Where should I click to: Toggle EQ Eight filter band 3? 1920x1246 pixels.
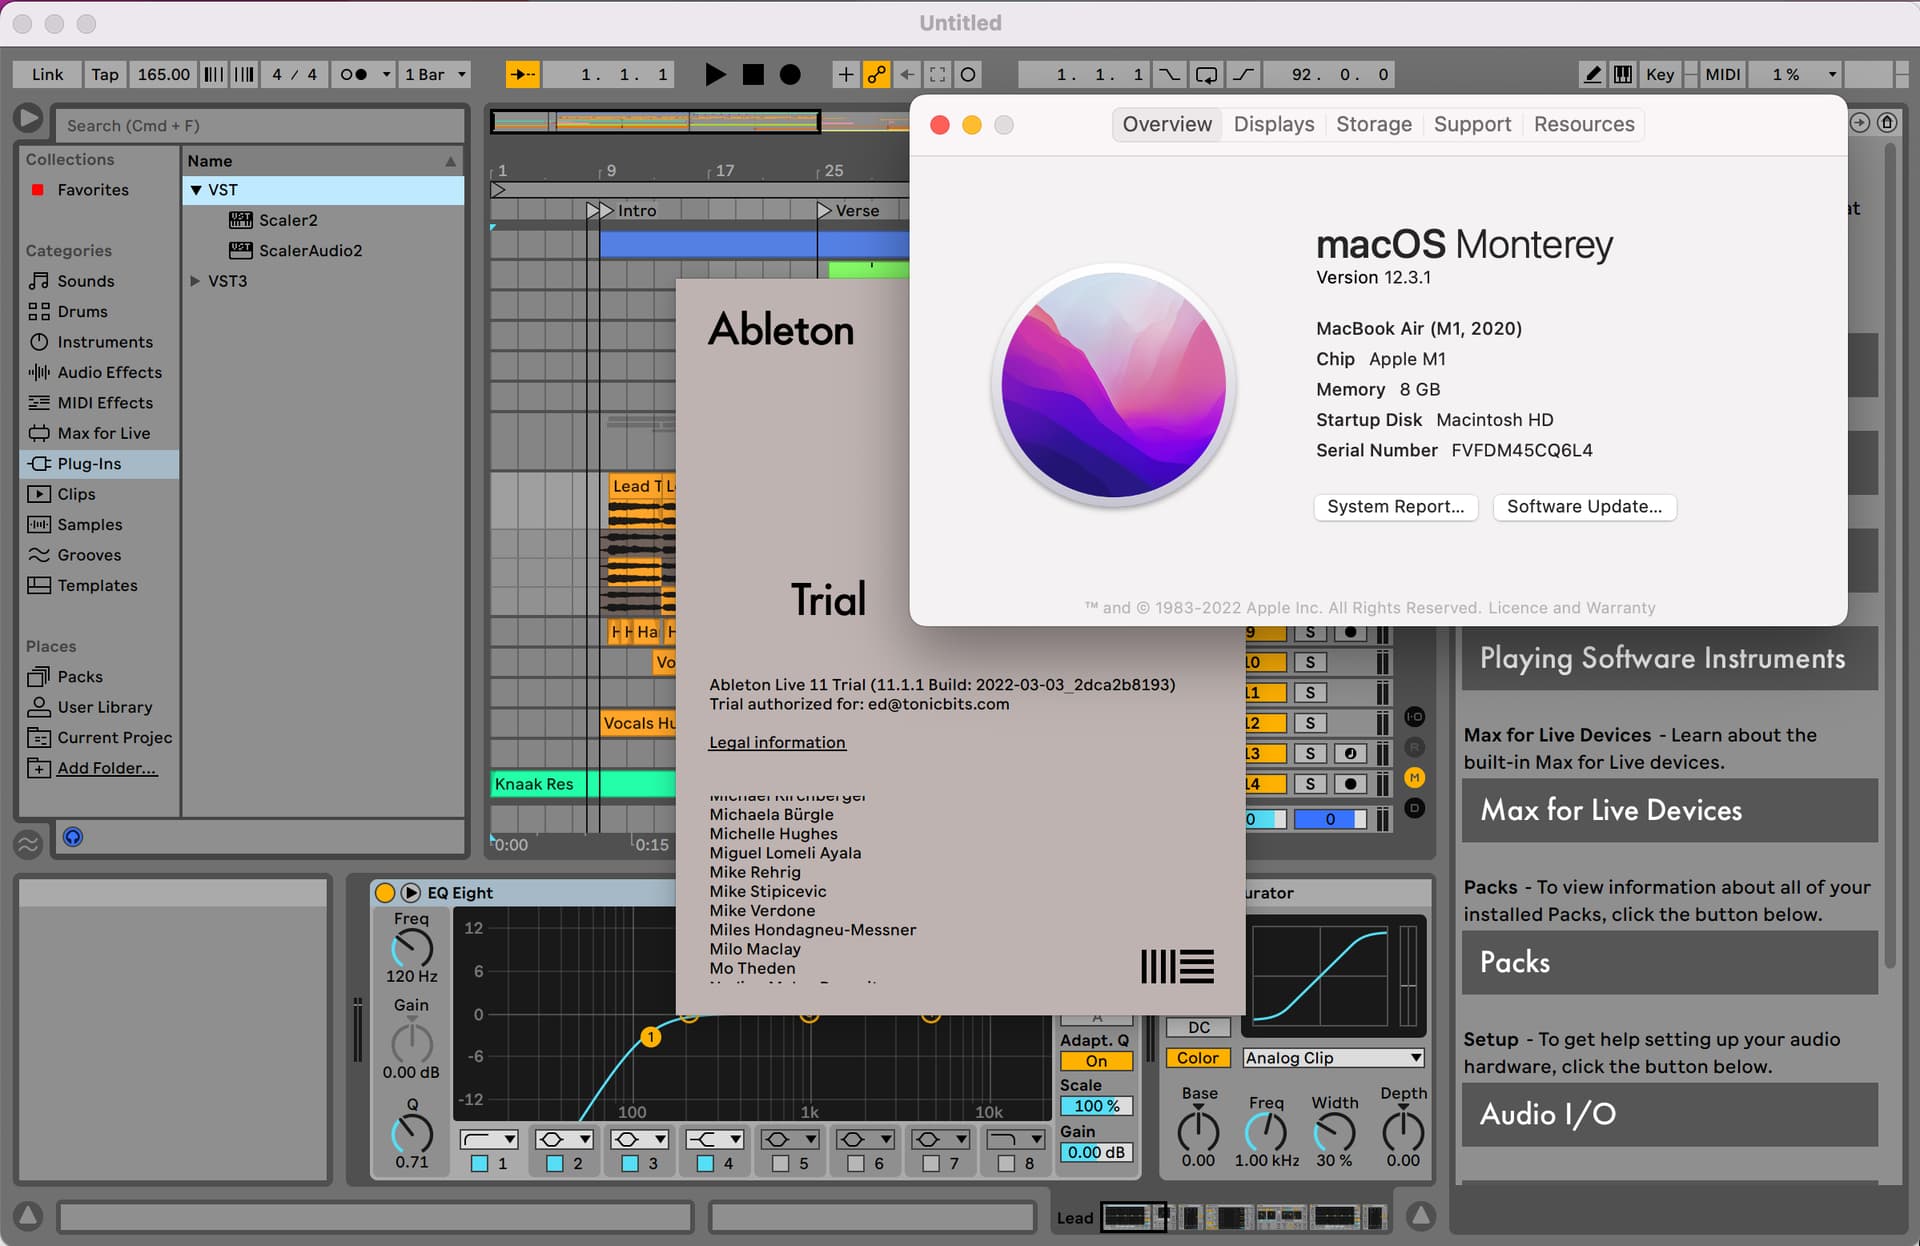pos(629,1163)
